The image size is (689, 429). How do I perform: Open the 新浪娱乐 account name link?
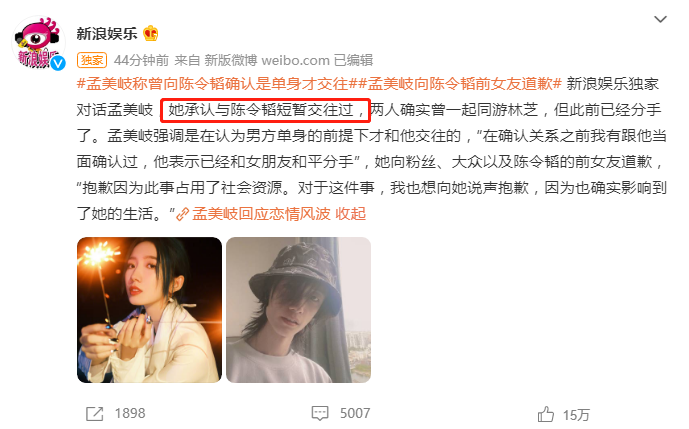point(107,34)
